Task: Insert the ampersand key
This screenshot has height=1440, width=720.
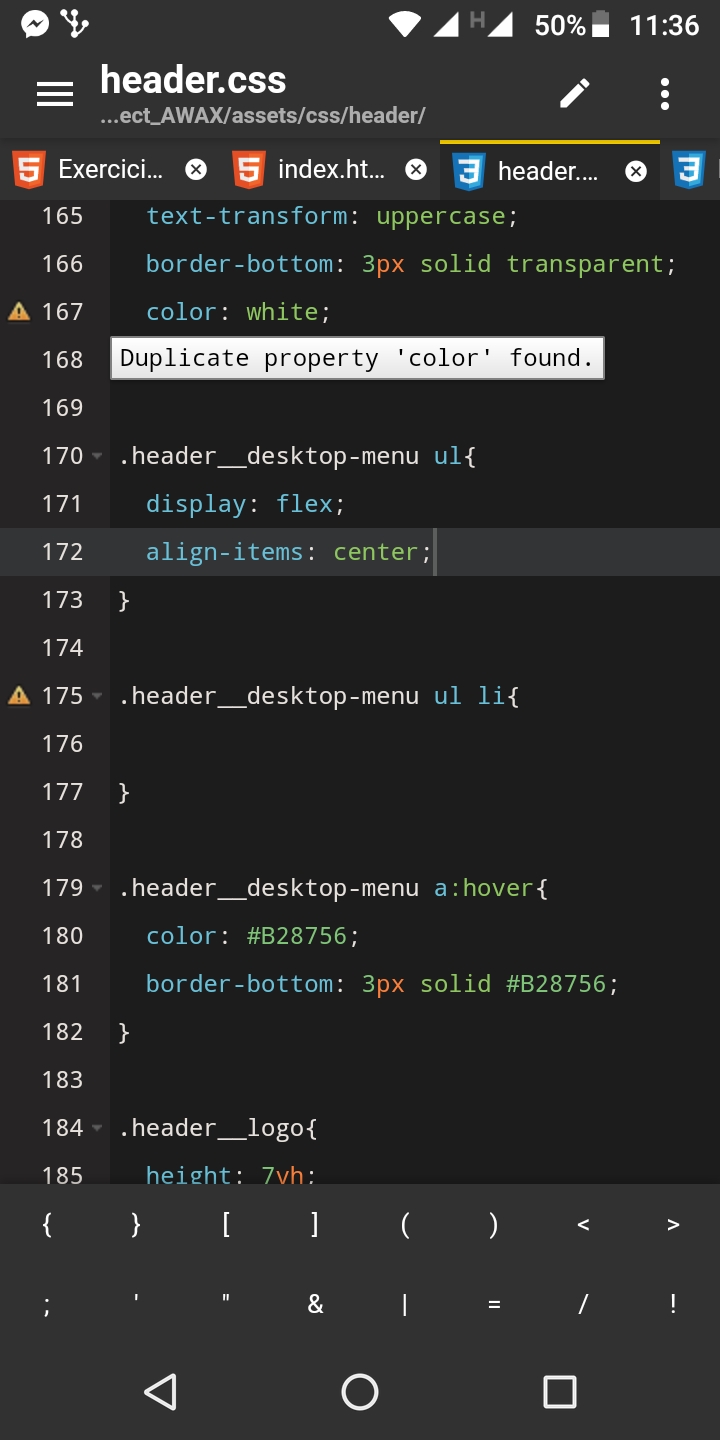Action: click(x=315, y=1304)
